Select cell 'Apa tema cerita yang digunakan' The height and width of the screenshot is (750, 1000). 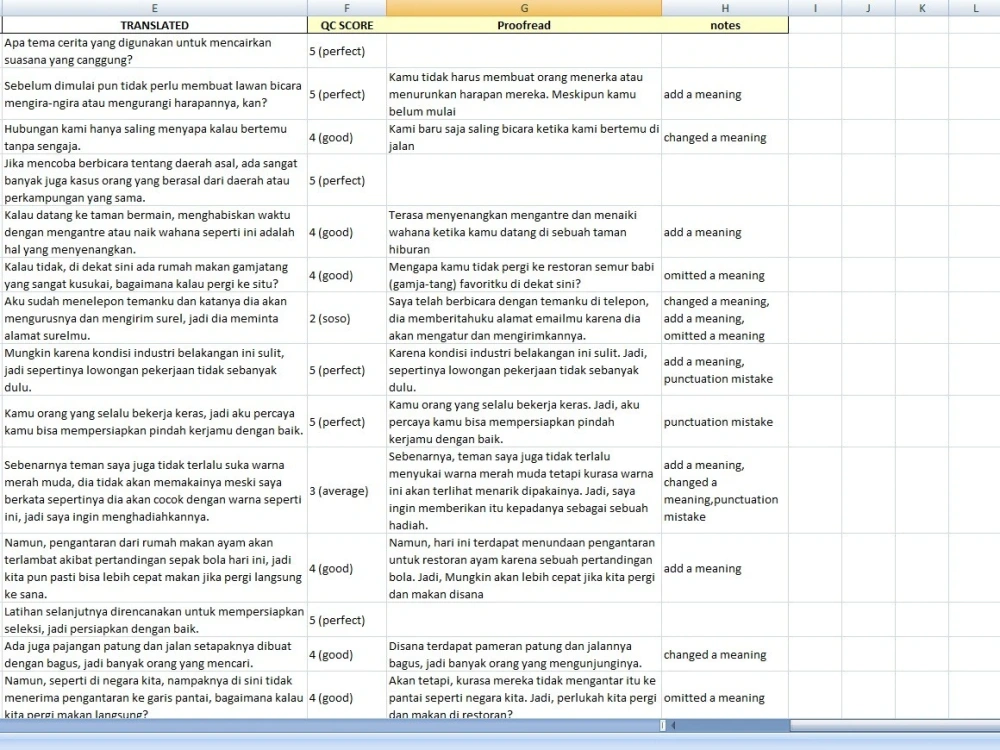pos(154,51)
